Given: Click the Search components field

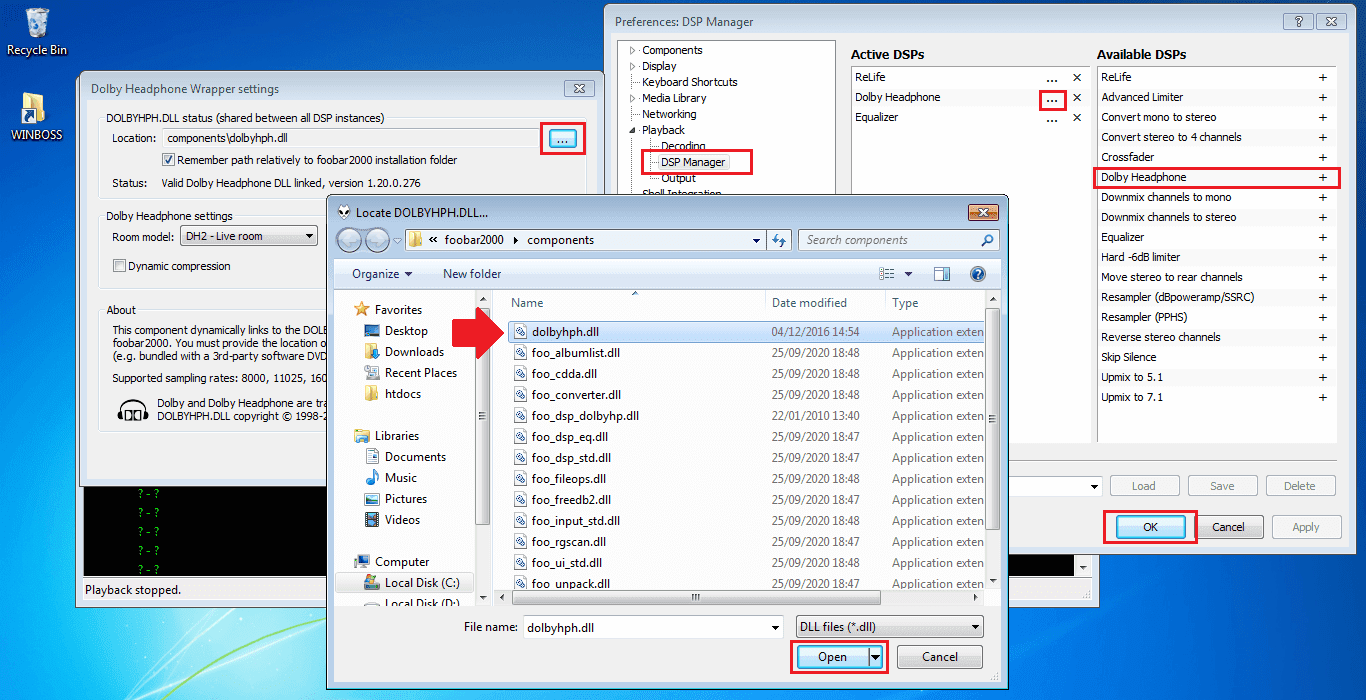Looking at the screenshot, I should coord(888,240).
